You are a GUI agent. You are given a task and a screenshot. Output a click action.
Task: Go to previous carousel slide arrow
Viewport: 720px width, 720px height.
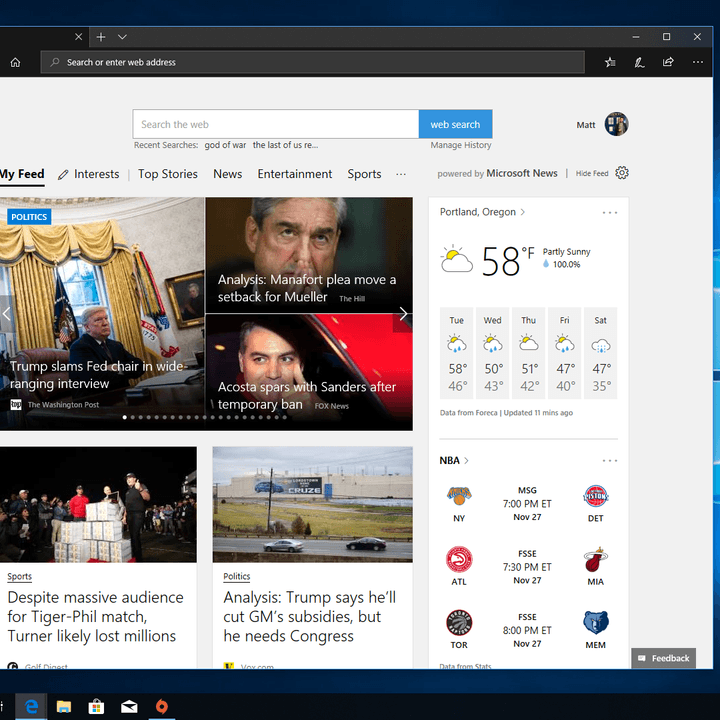coord(6,314)
